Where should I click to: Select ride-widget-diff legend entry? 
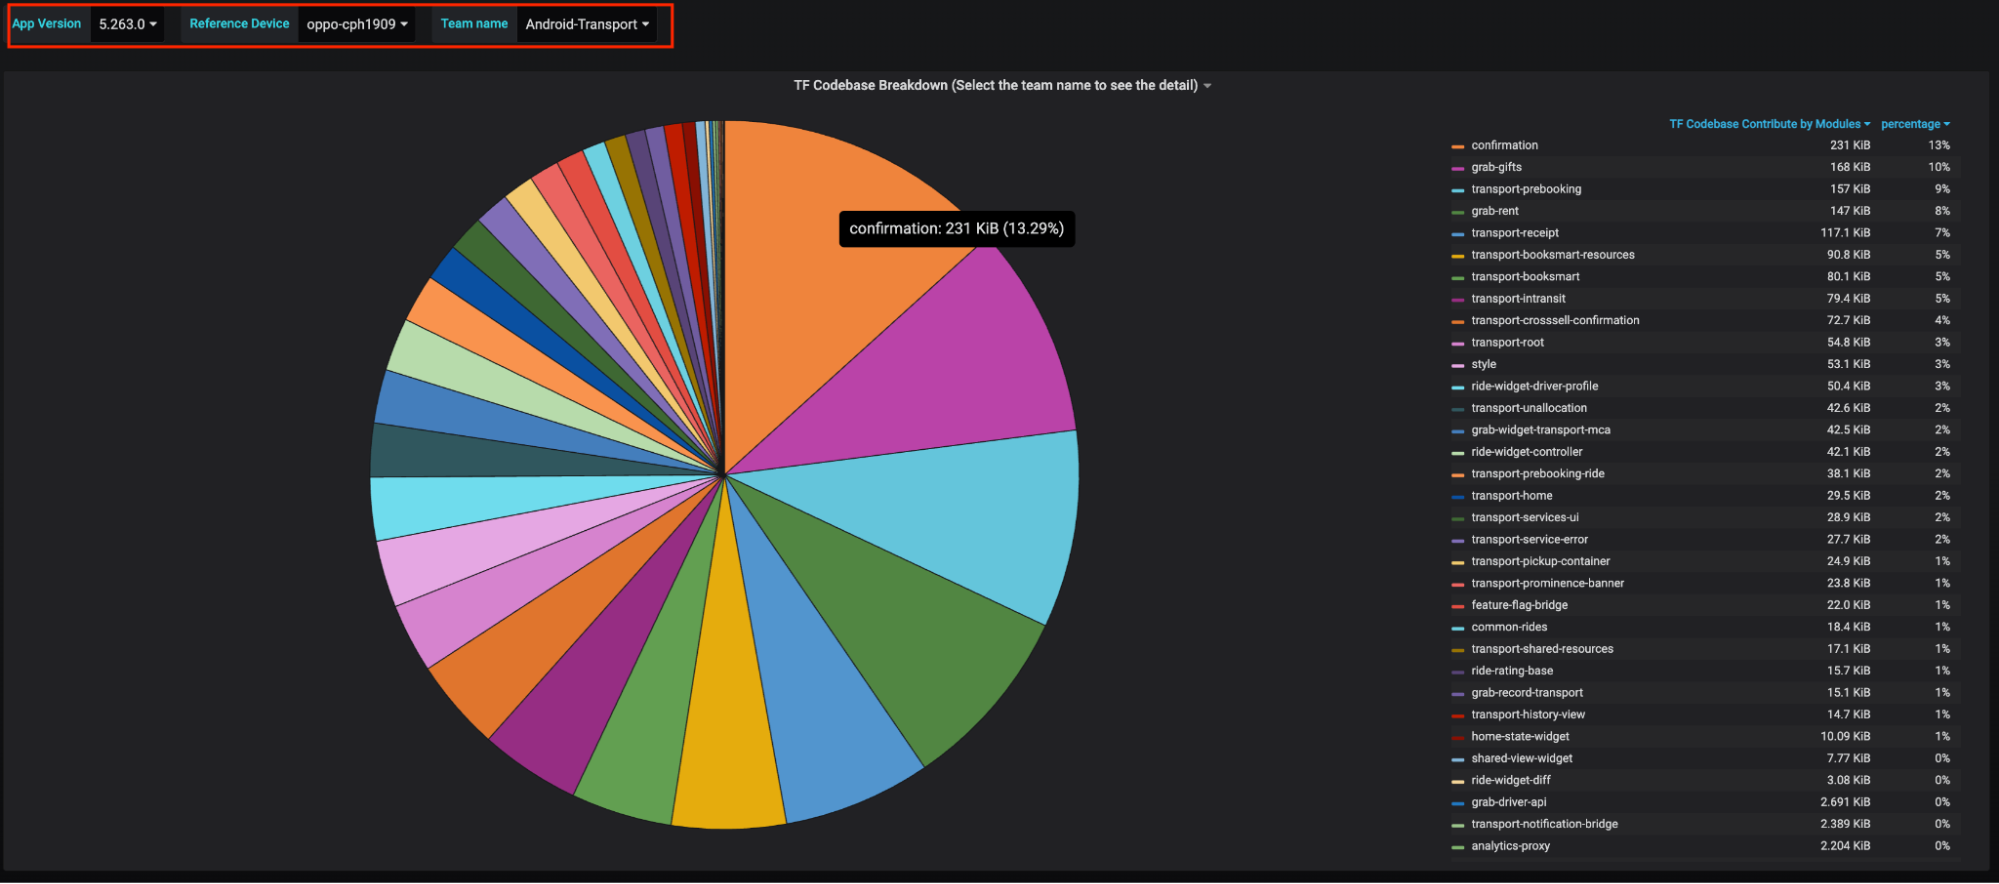(x=1511, y=781)
